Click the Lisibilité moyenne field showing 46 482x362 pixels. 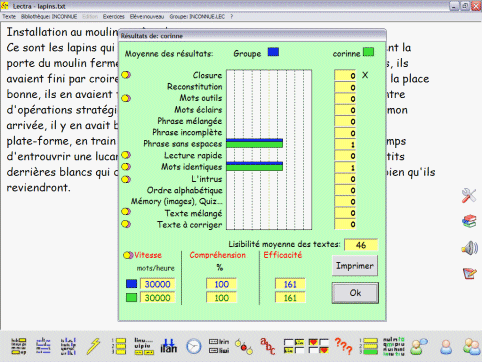[x=361, y=245]
